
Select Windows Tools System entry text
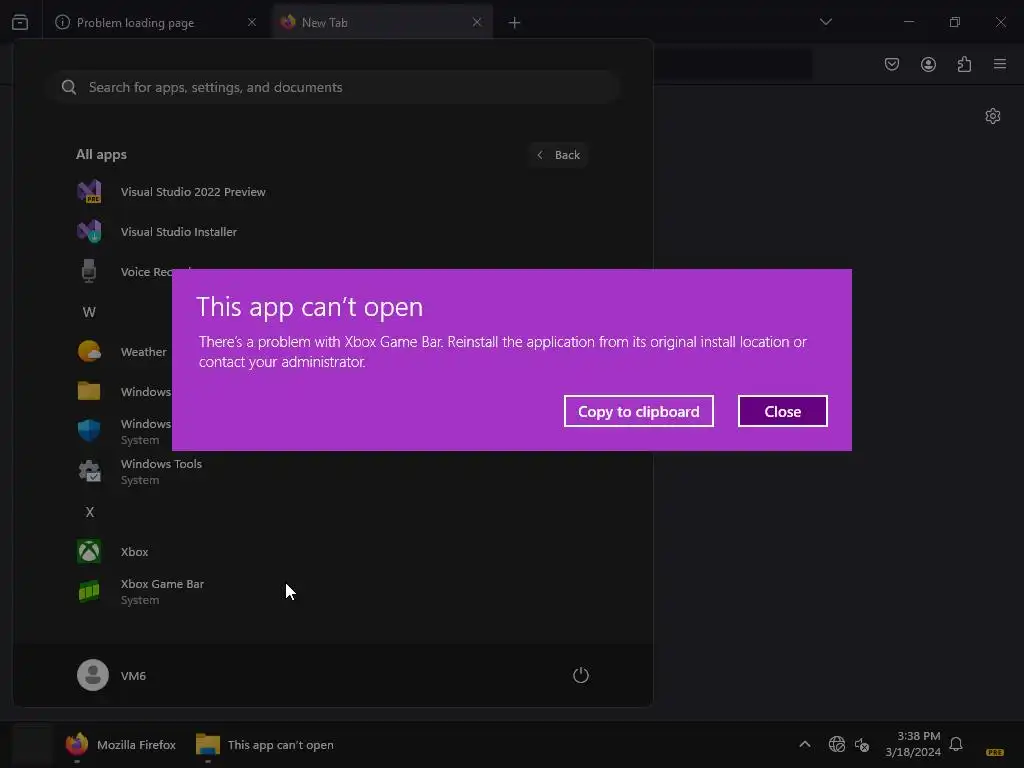click(161, 472)
